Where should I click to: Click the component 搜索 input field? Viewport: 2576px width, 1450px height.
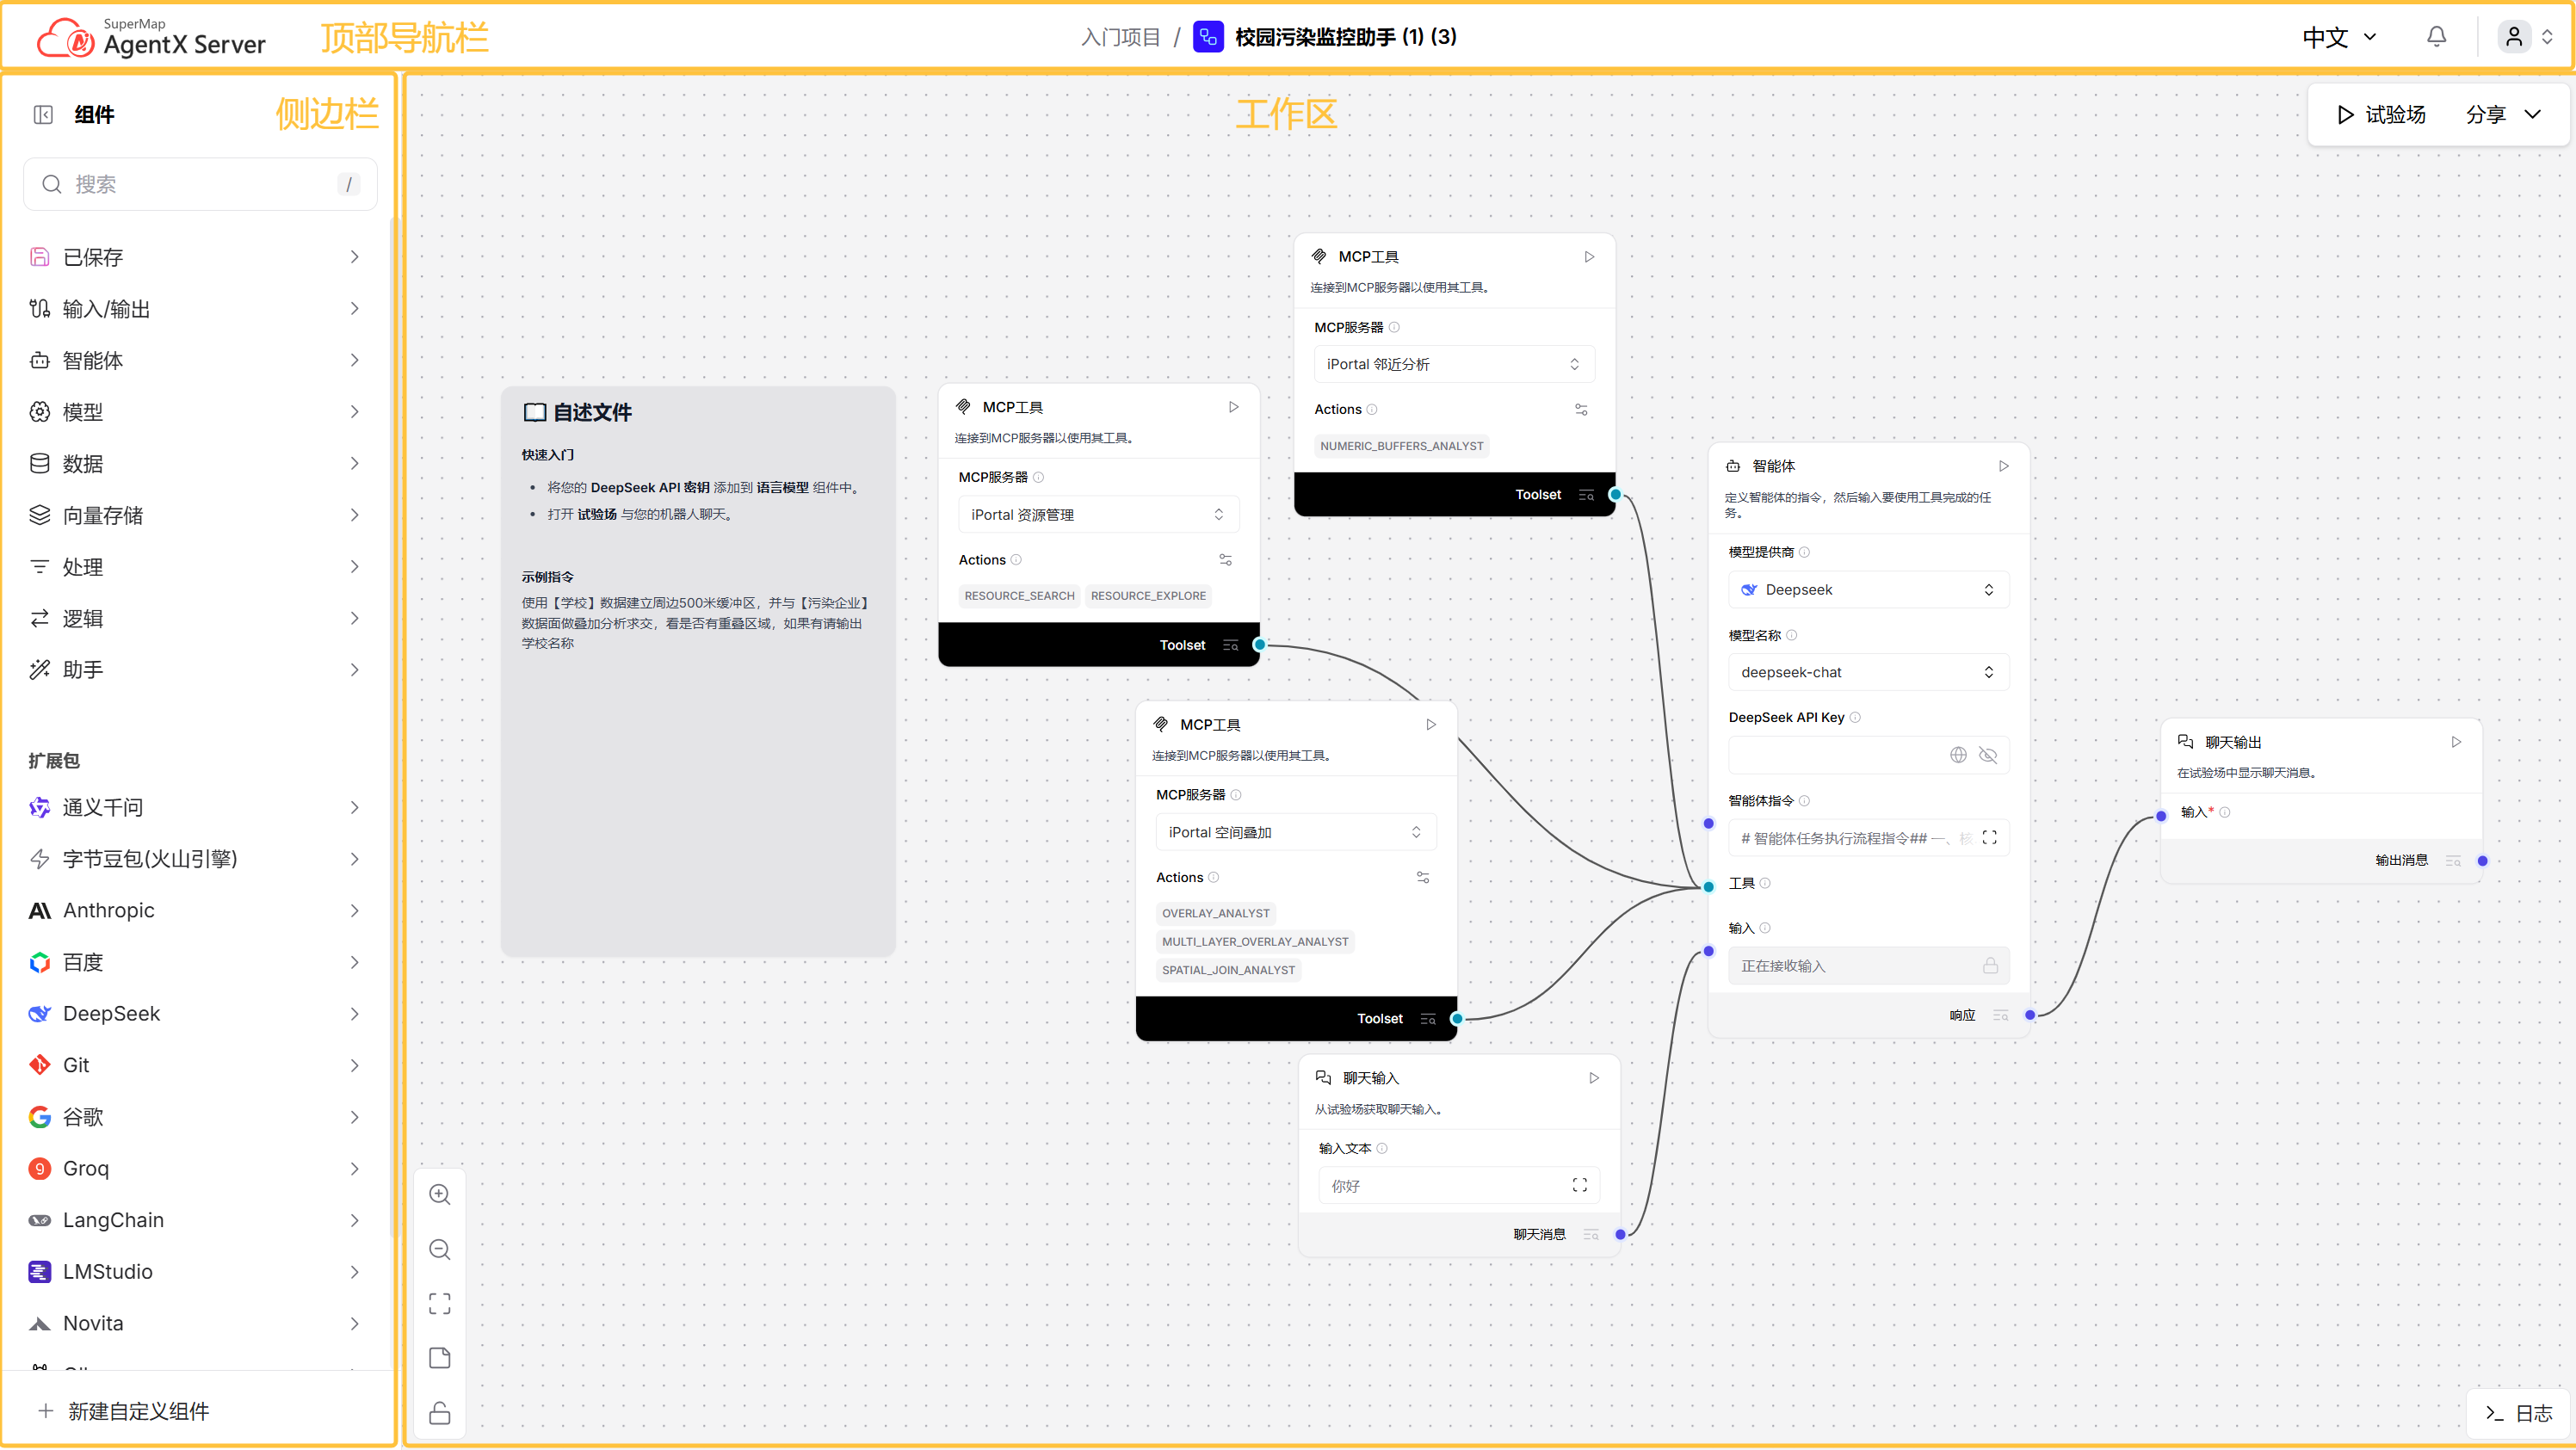tap(200, 184)
